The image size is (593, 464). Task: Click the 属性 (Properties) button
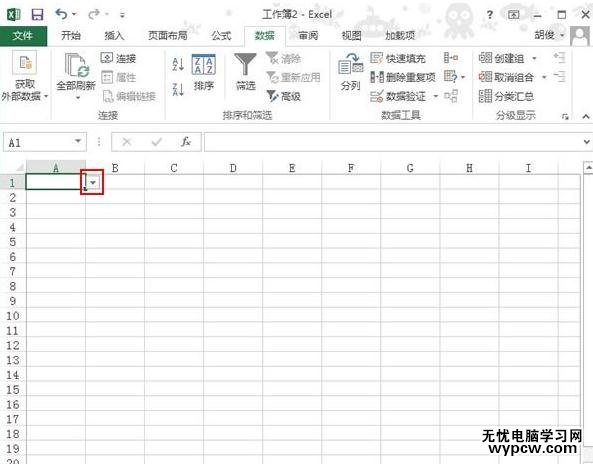point(118,78)
